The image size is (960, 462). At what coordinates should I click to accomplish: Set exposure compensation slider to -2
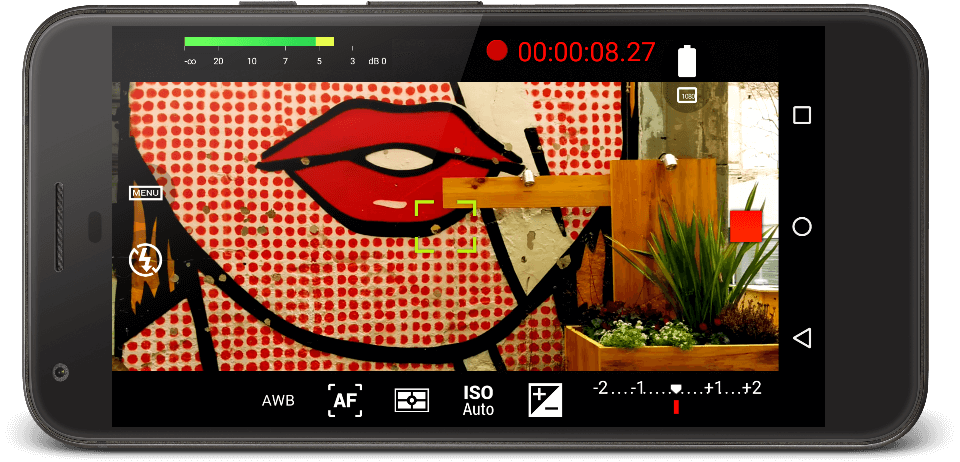(x=600, y=388)
